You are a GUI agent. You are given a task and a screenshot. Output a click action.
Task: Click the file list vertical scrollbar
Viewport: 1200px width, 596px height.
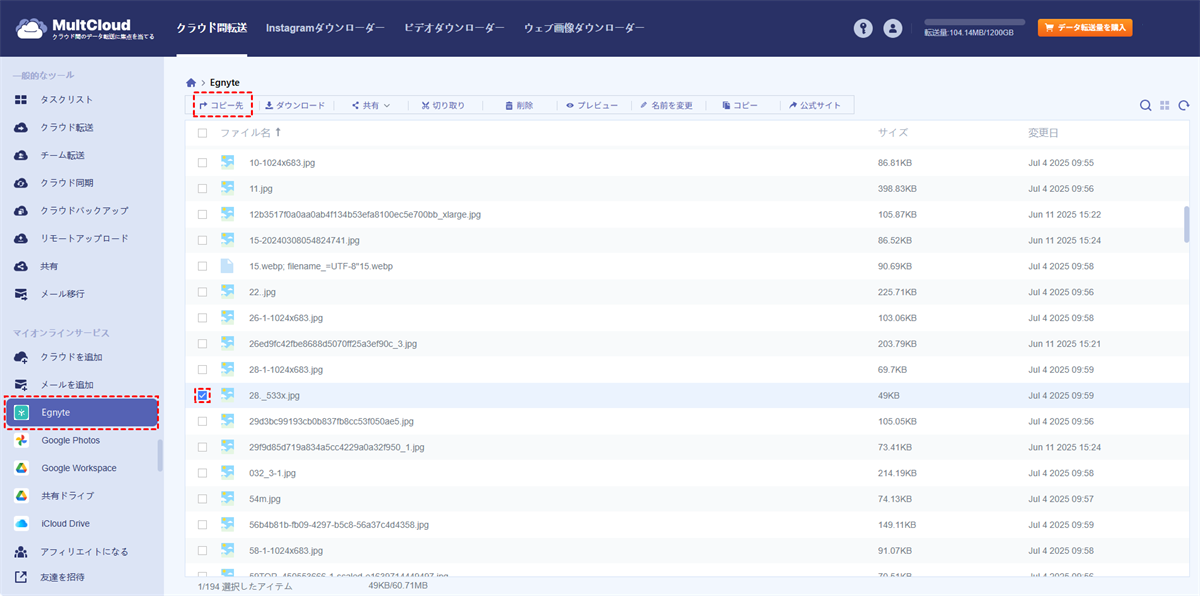pyautogui.click(x=1187, y=224)
